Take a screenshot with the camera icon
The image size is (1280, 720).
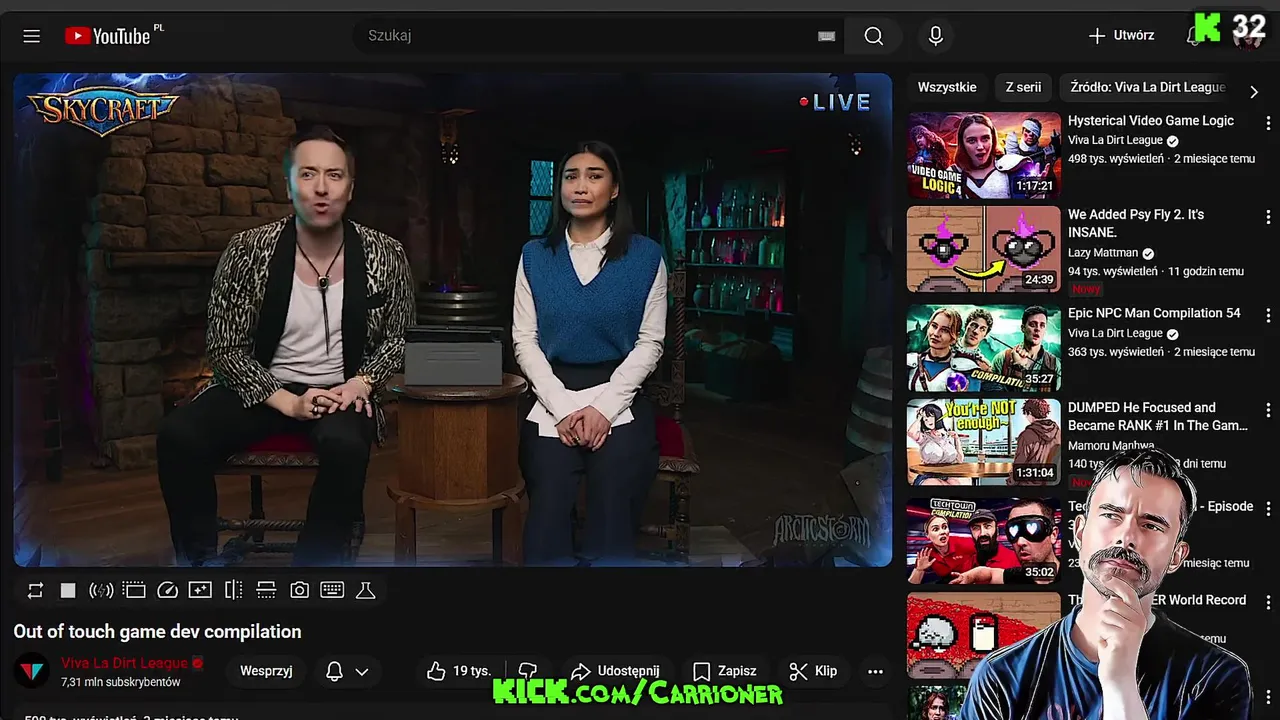click(x=299, y=590)
